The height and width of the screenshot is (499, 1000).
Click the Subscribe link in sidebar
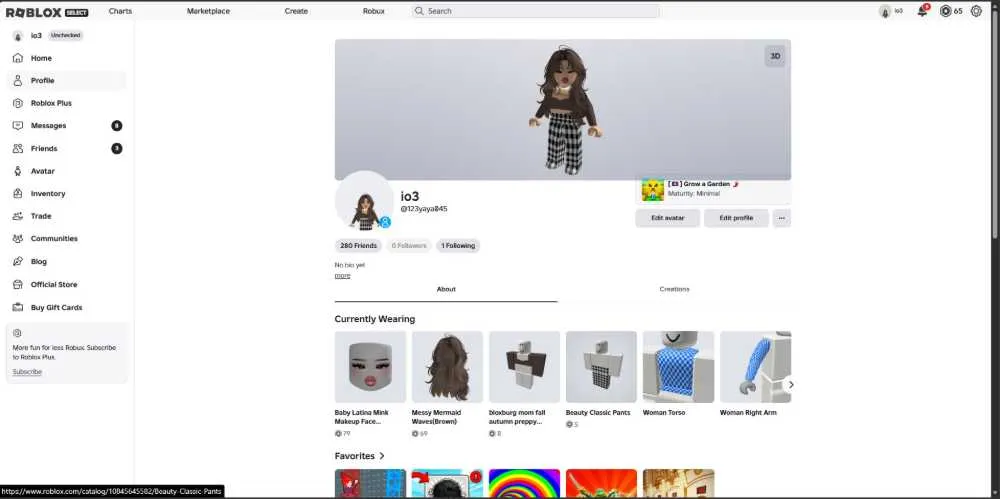click(27, 372)
